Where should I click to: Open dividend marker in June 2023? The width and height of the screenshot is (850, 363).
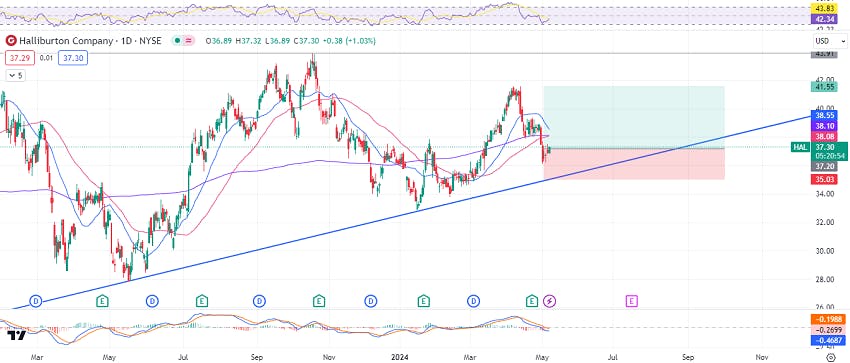[x=152, y=301]
